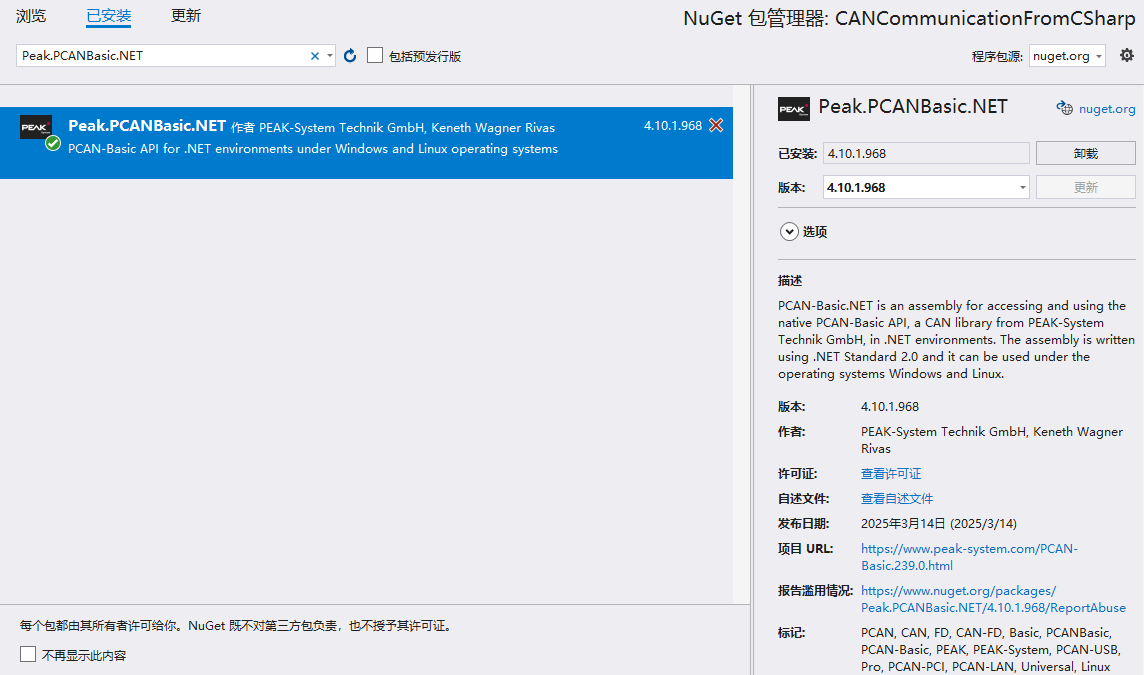Screen dimensions: 1144x675
Task: Click the refresh icon next to search
Action: 350,55
